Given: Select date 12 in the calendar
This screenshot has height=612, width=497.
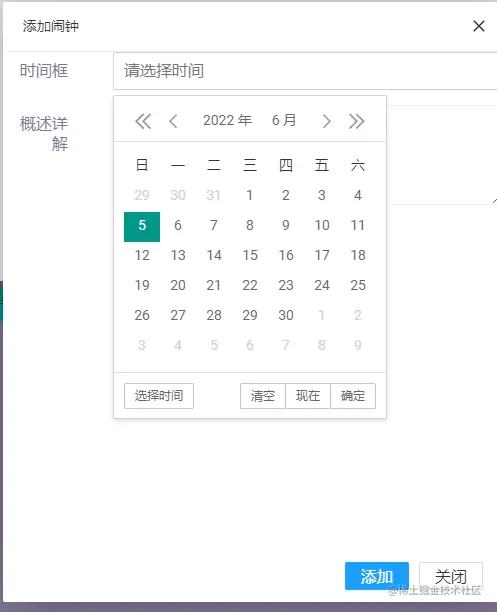Looking at the screenshot, I should (x=142, y=255).
